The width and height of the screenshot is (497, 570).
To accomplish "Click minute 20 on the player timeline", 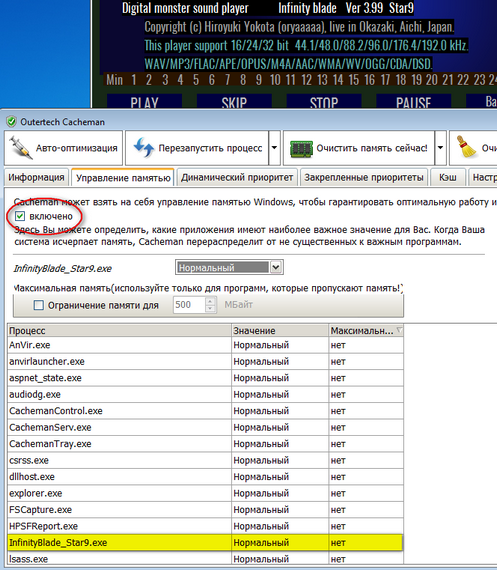I will click(432, 80).
